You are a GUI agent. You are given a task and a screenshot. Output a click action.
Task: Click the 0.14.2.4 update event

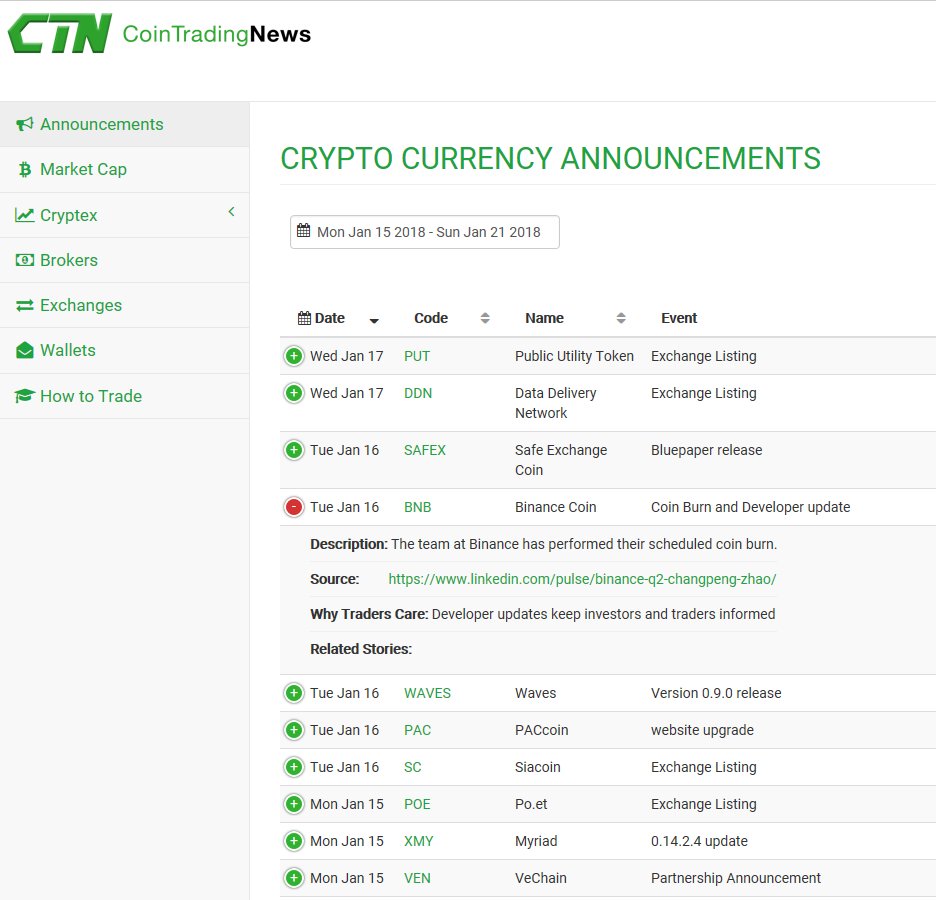(x=699, y=841)
